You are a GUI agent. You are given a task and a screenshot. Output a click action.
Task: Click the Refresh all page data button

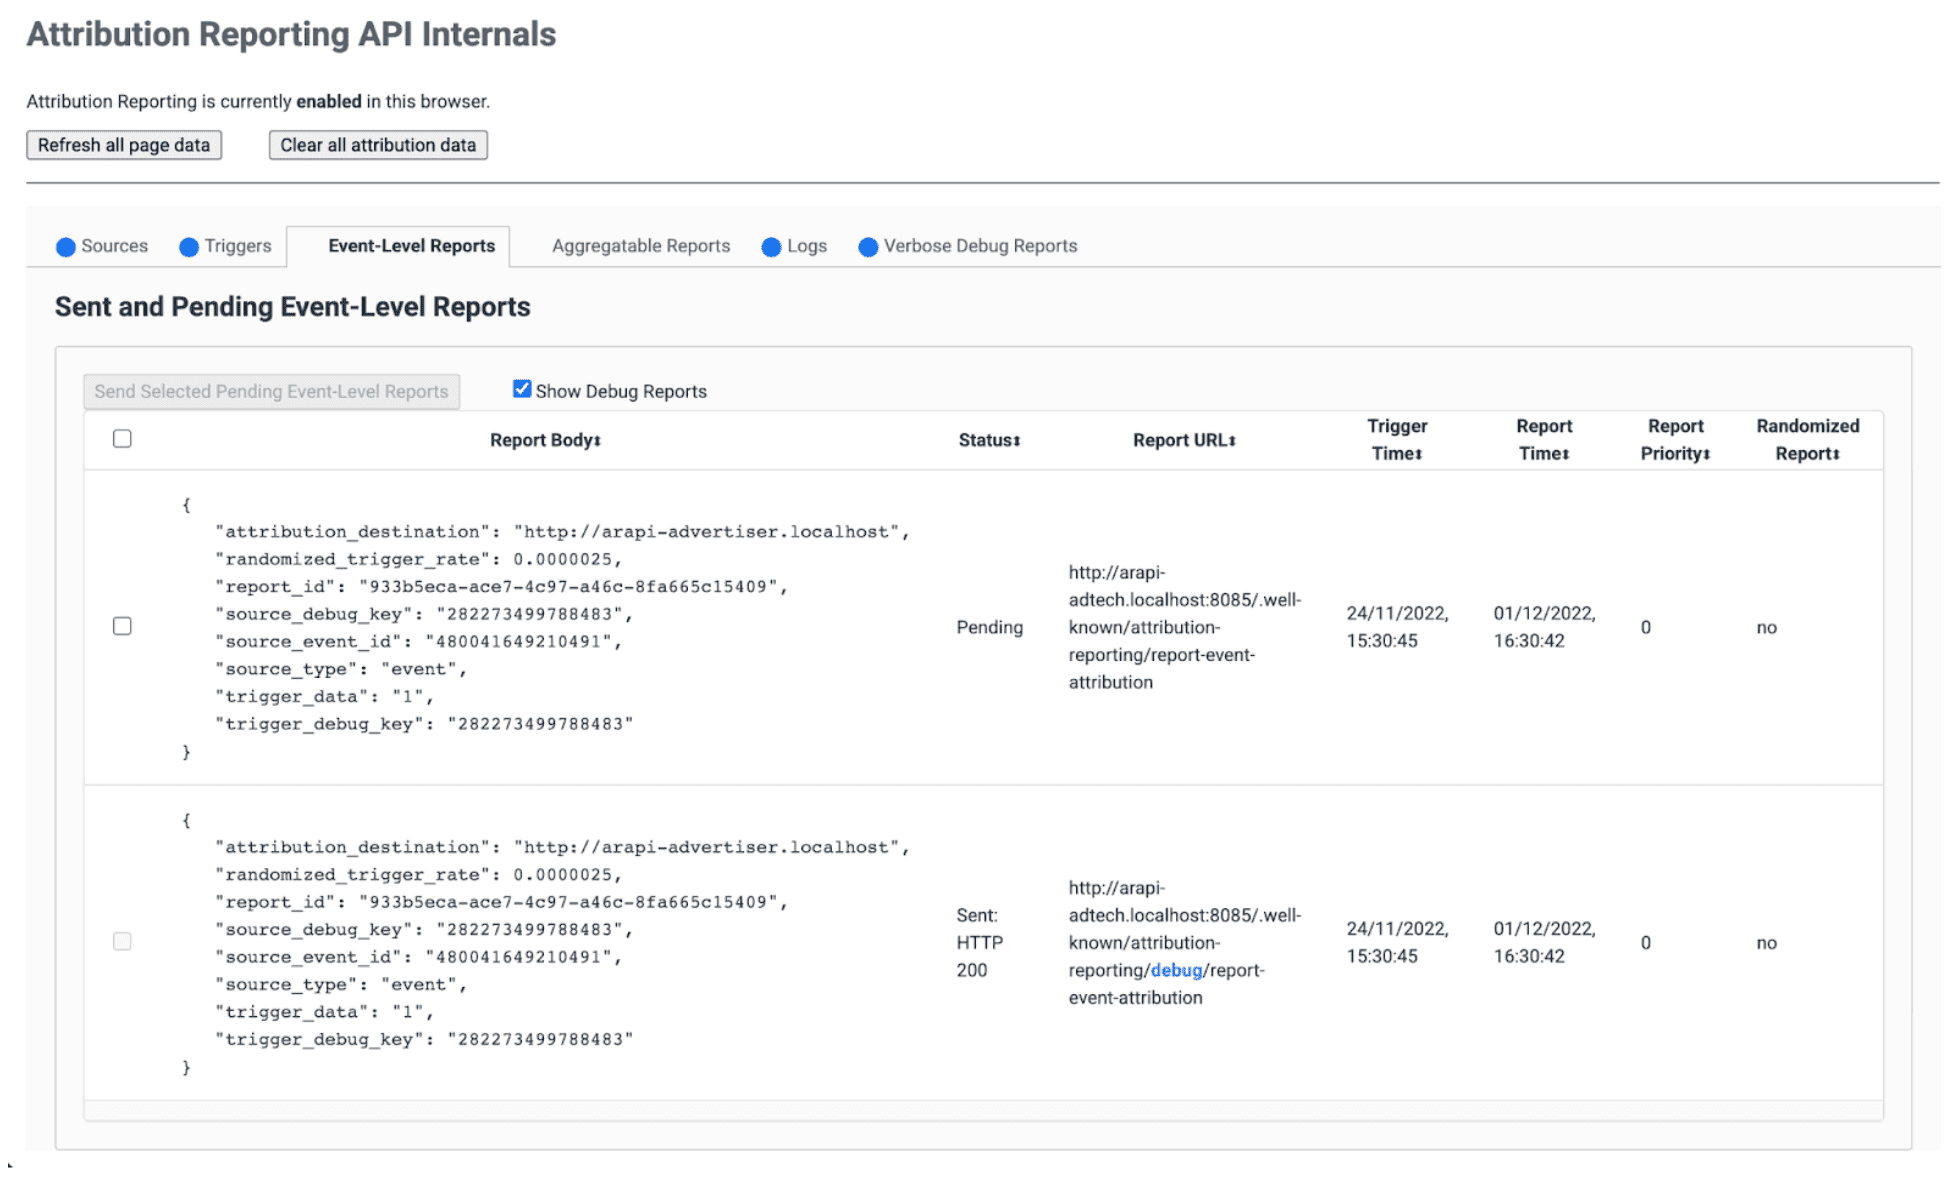click(122, 143)
